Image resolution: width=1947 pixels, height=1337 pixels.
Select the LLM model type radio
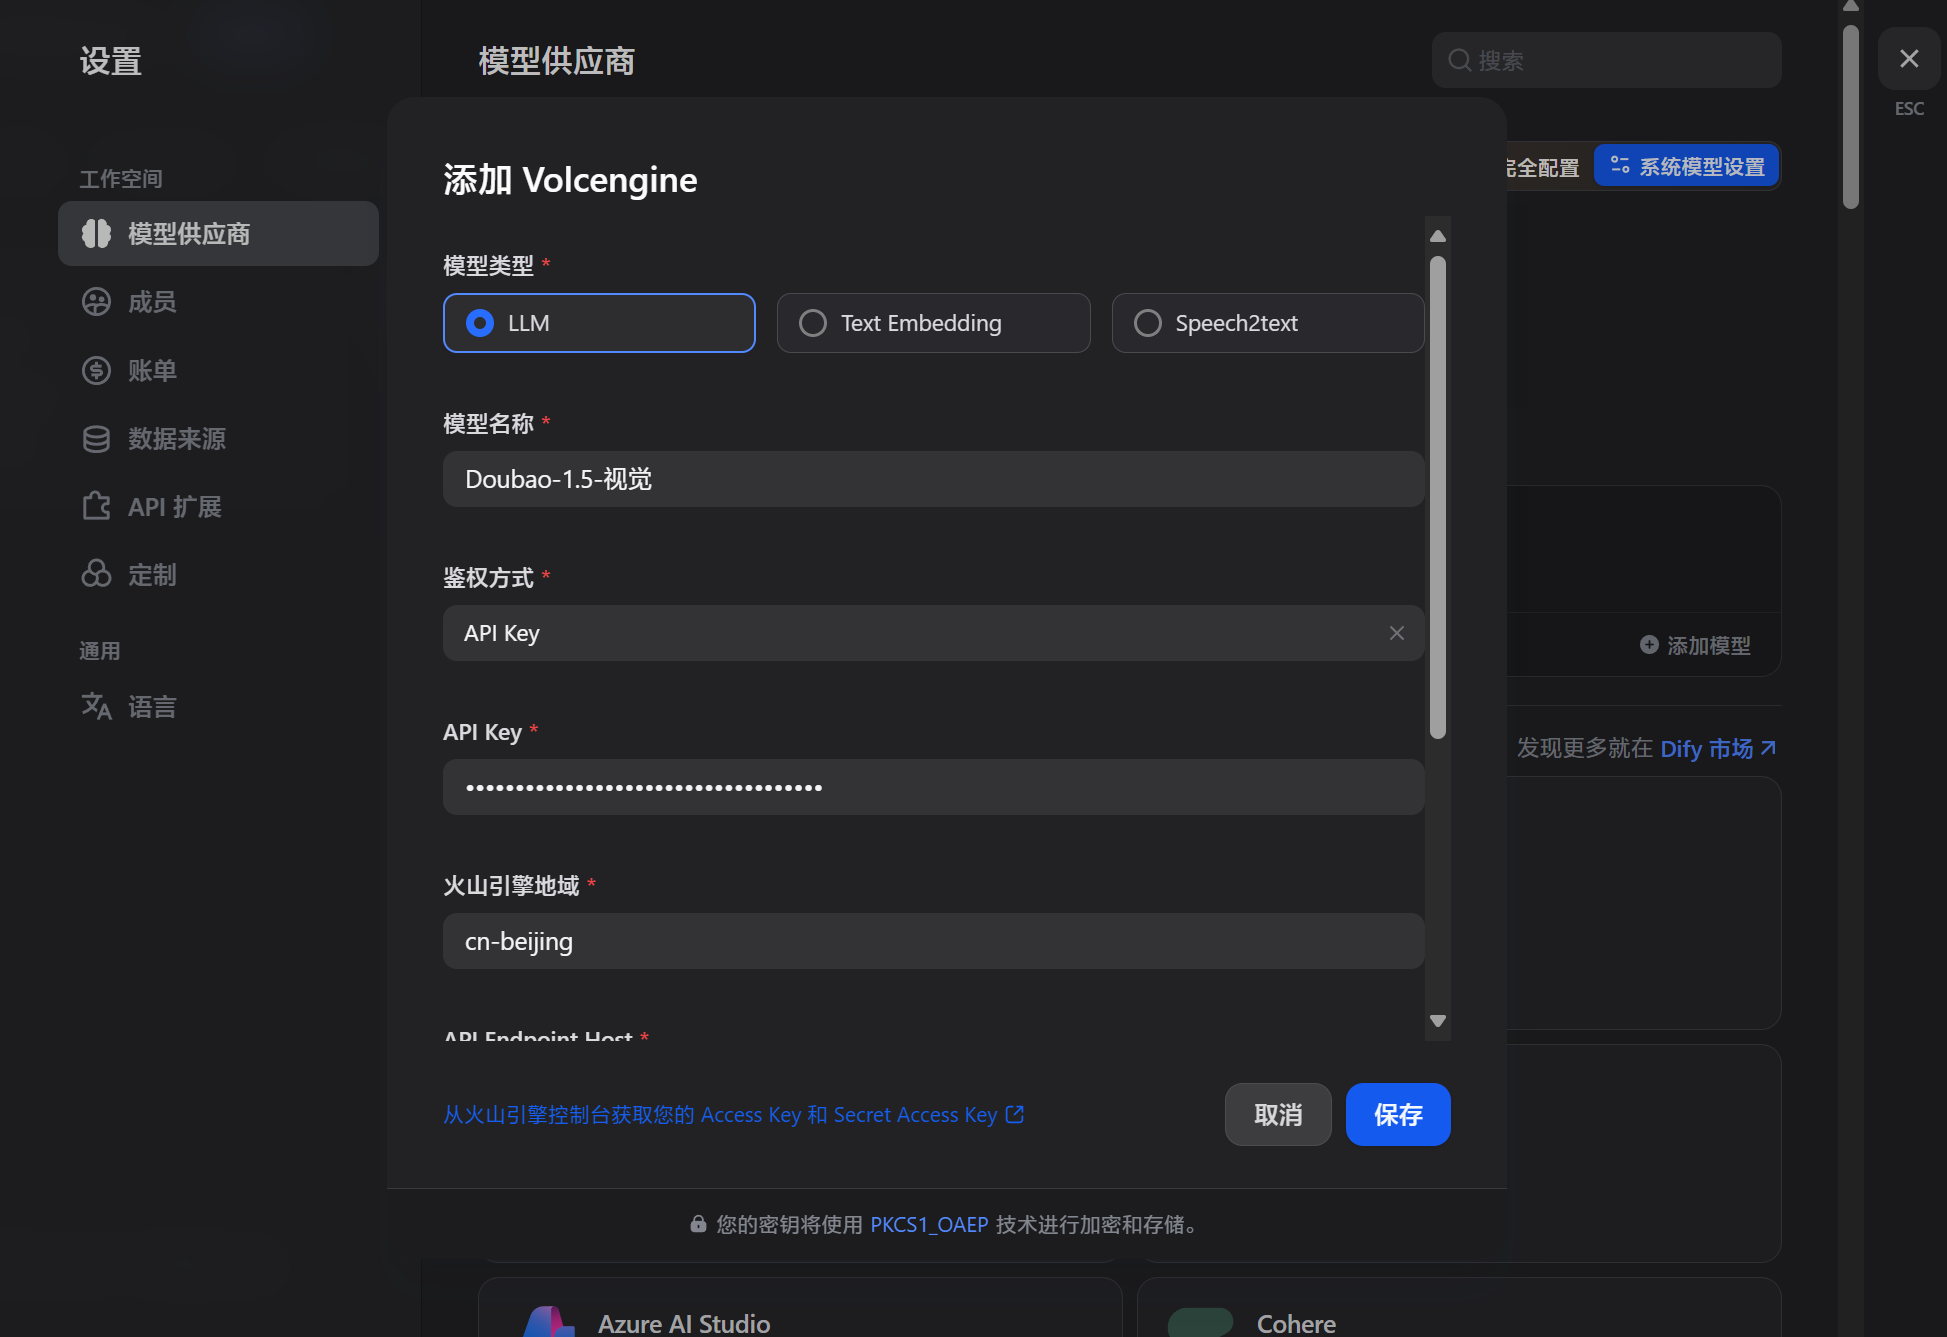pyautogui.click(x=480, y=323)
